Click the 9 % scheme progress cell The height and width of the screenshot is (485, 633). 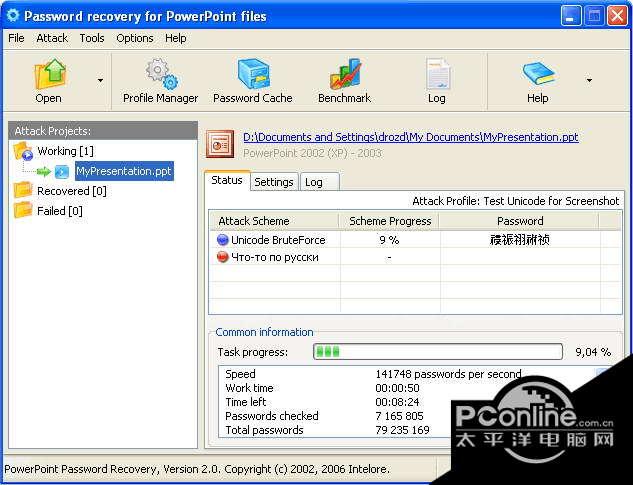389,240
